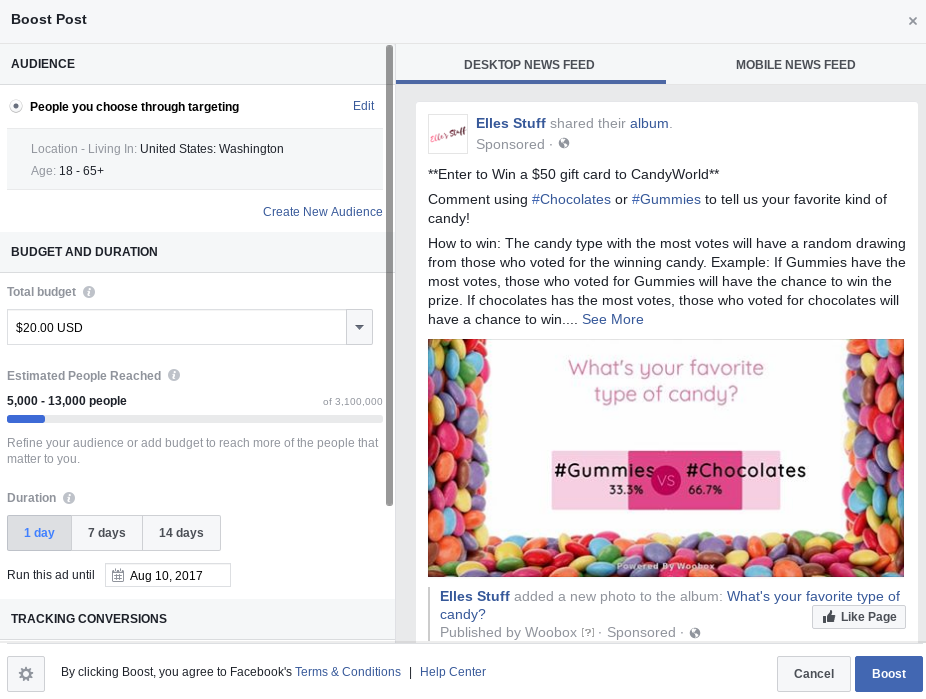Viewport: 926px width, 699px height.
Task: Click the globe audience icon beside Sponsored
Action: [x=564, y=143]
